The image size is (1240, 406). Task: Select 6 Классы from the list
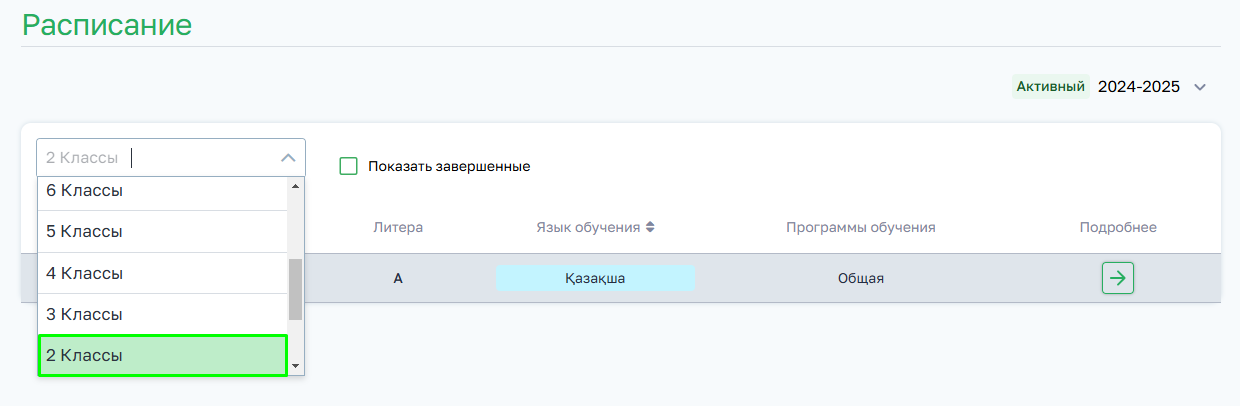click(162, 192)
